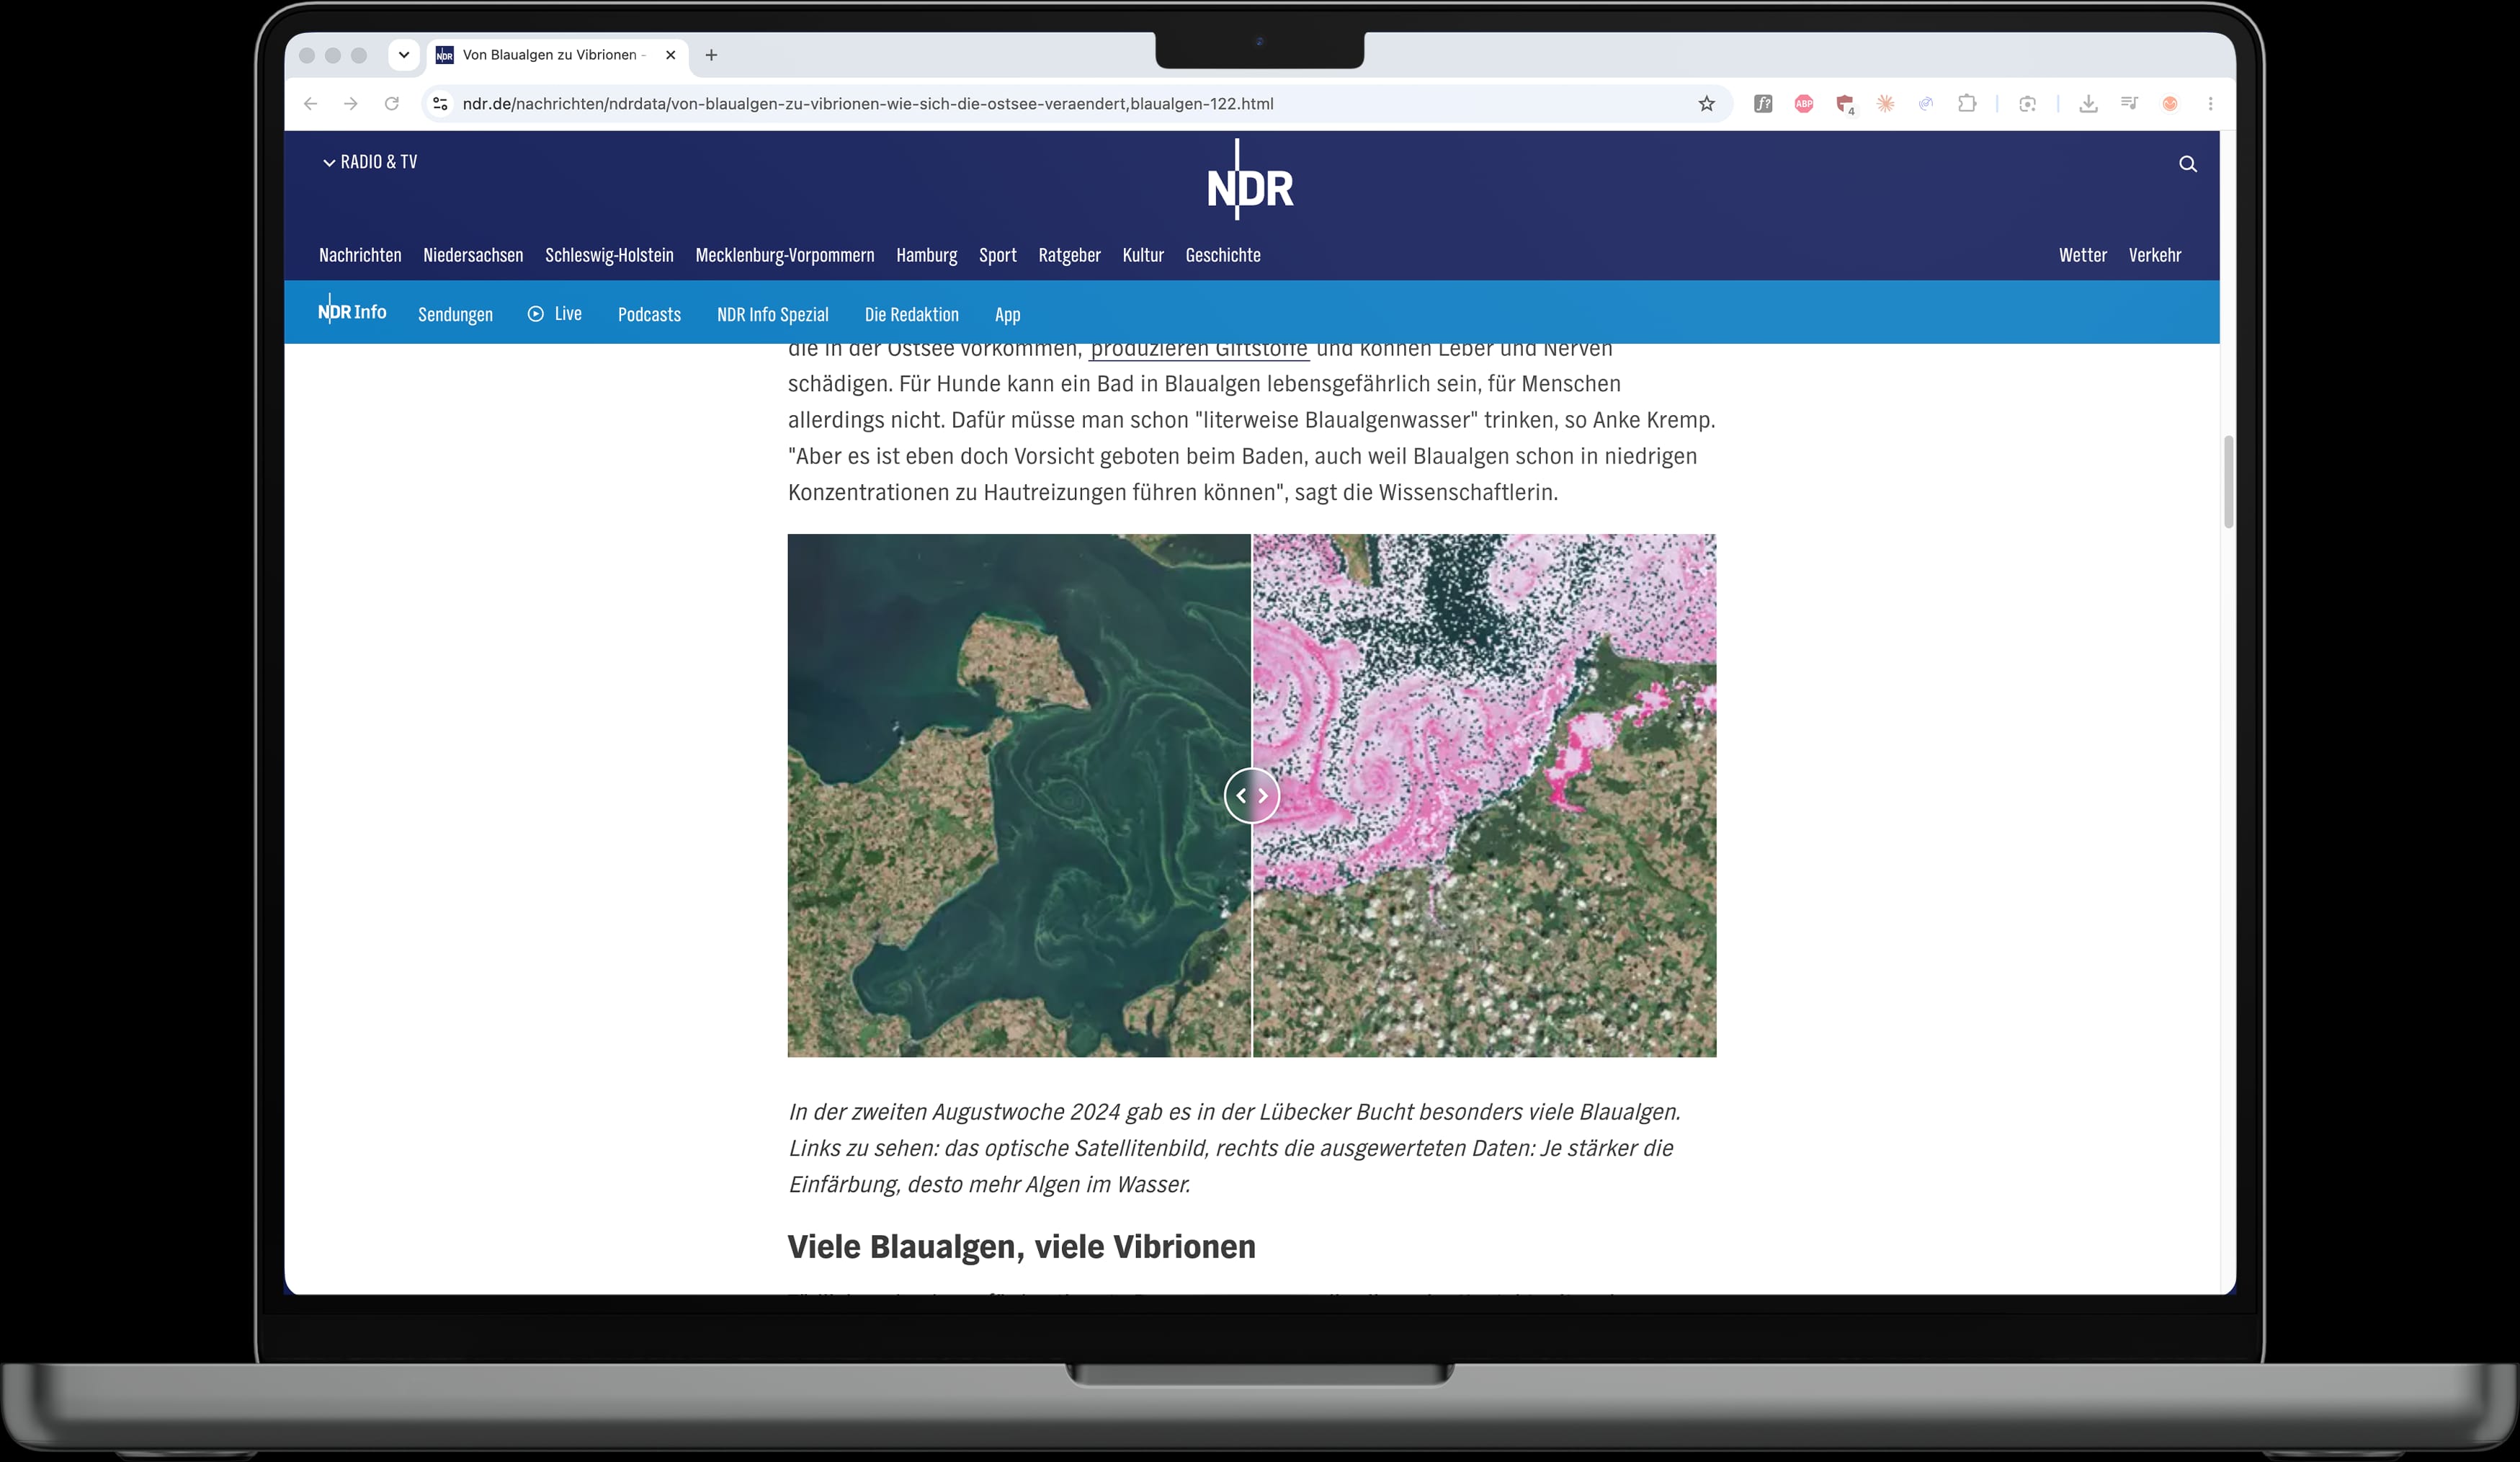
Task: Click the screenshot capture lens icon
Action: (x=2028, y=104)
